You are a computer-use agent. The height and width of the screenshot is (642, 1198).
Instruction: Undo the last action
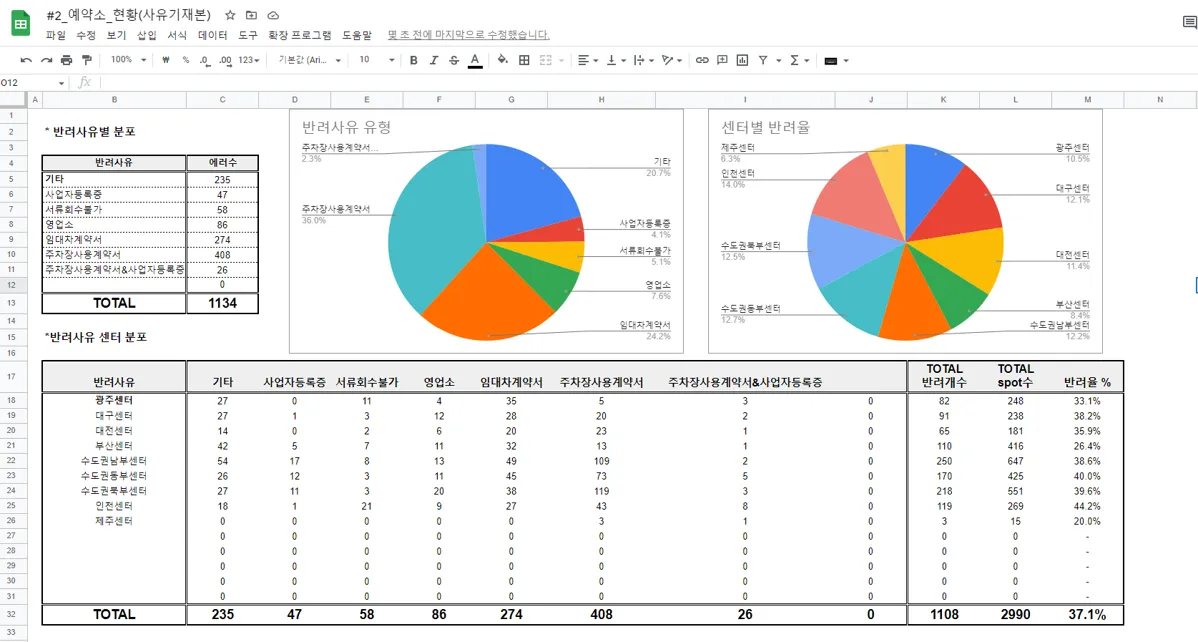[25, 60]
